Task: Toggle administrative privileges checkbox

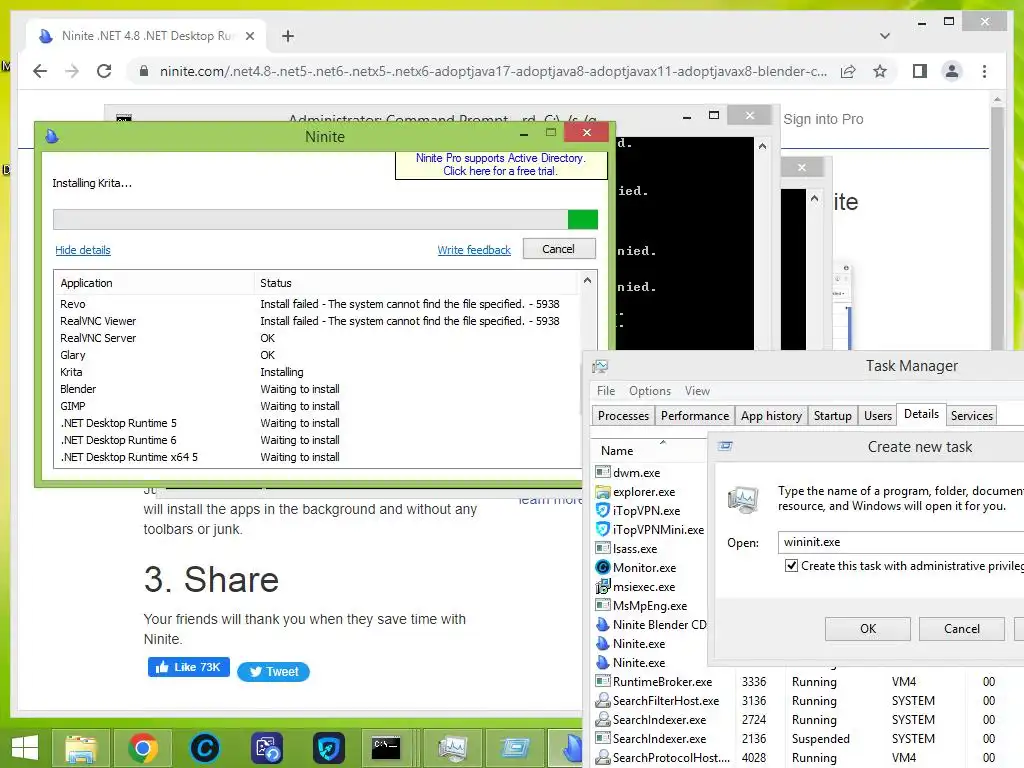Action: (792, 566)
